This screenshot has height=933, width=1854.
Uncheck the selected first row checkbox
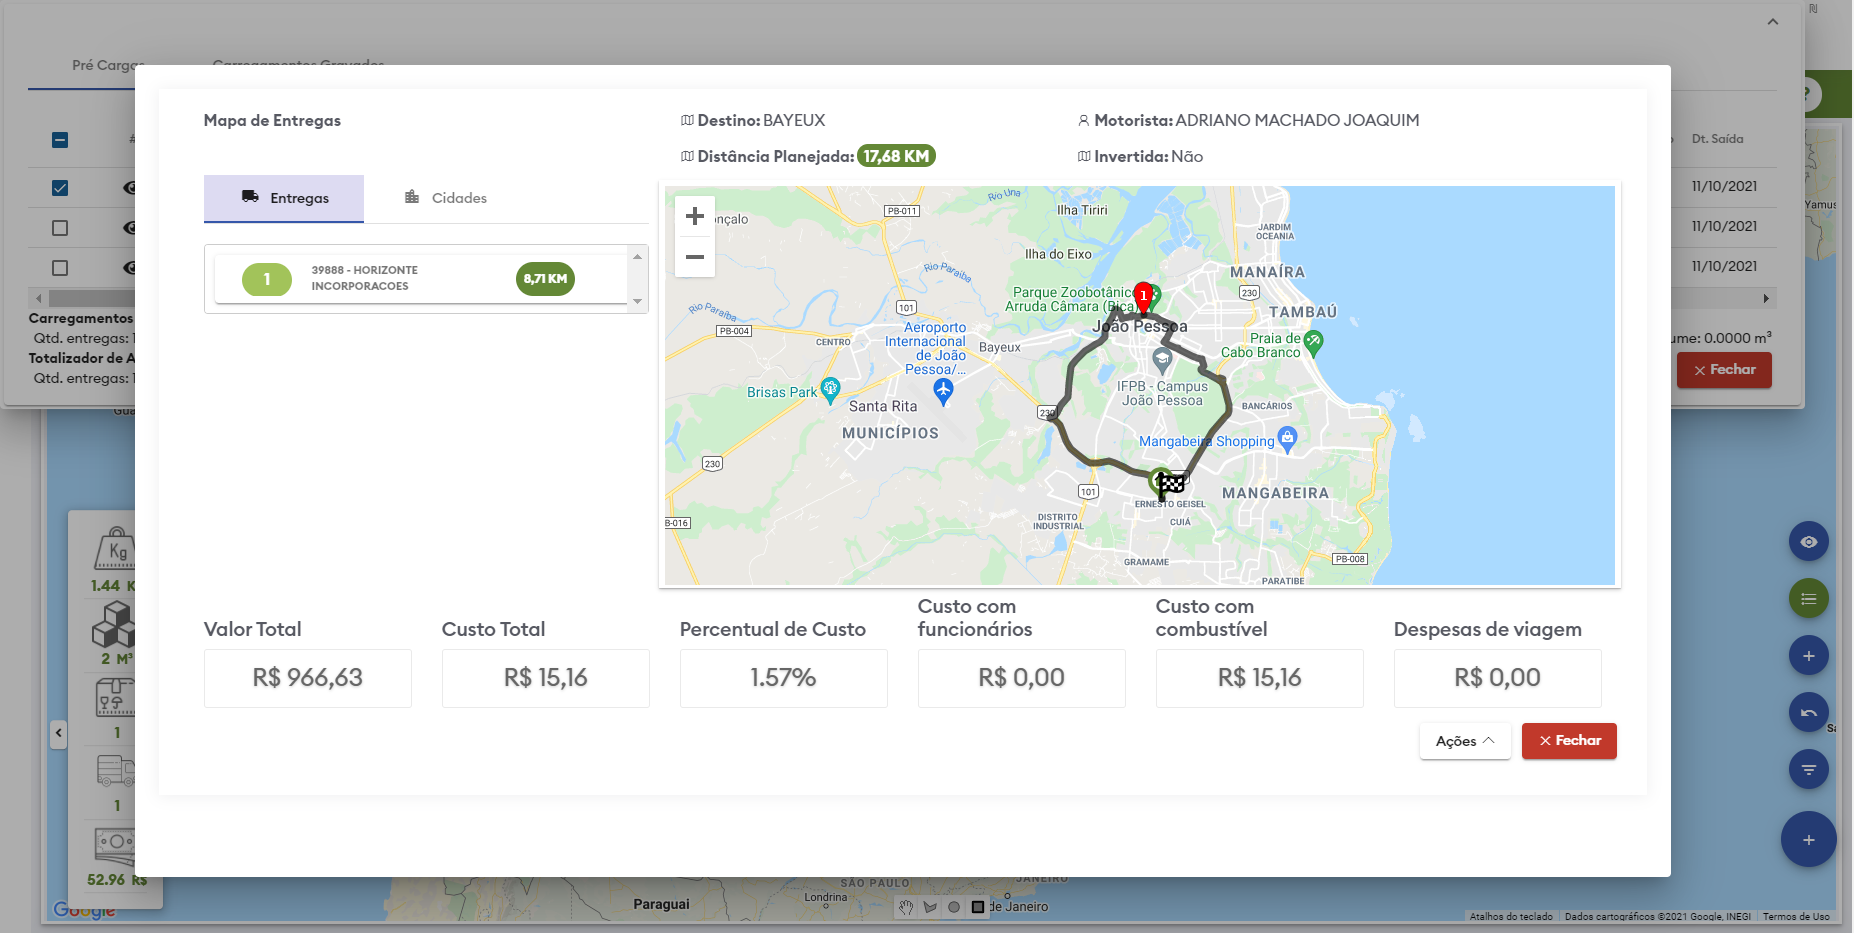point(60,188)
